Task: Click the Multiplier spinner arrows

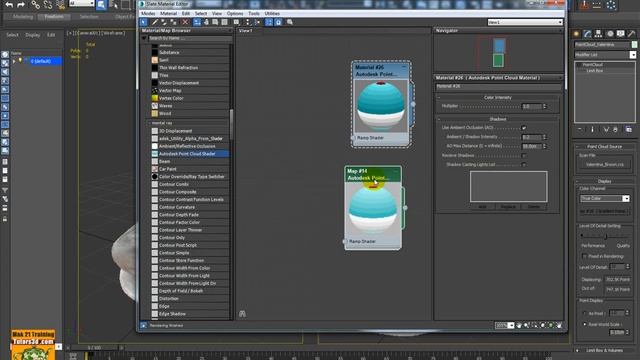Action: pyautogui.click(x=544, y=106)
